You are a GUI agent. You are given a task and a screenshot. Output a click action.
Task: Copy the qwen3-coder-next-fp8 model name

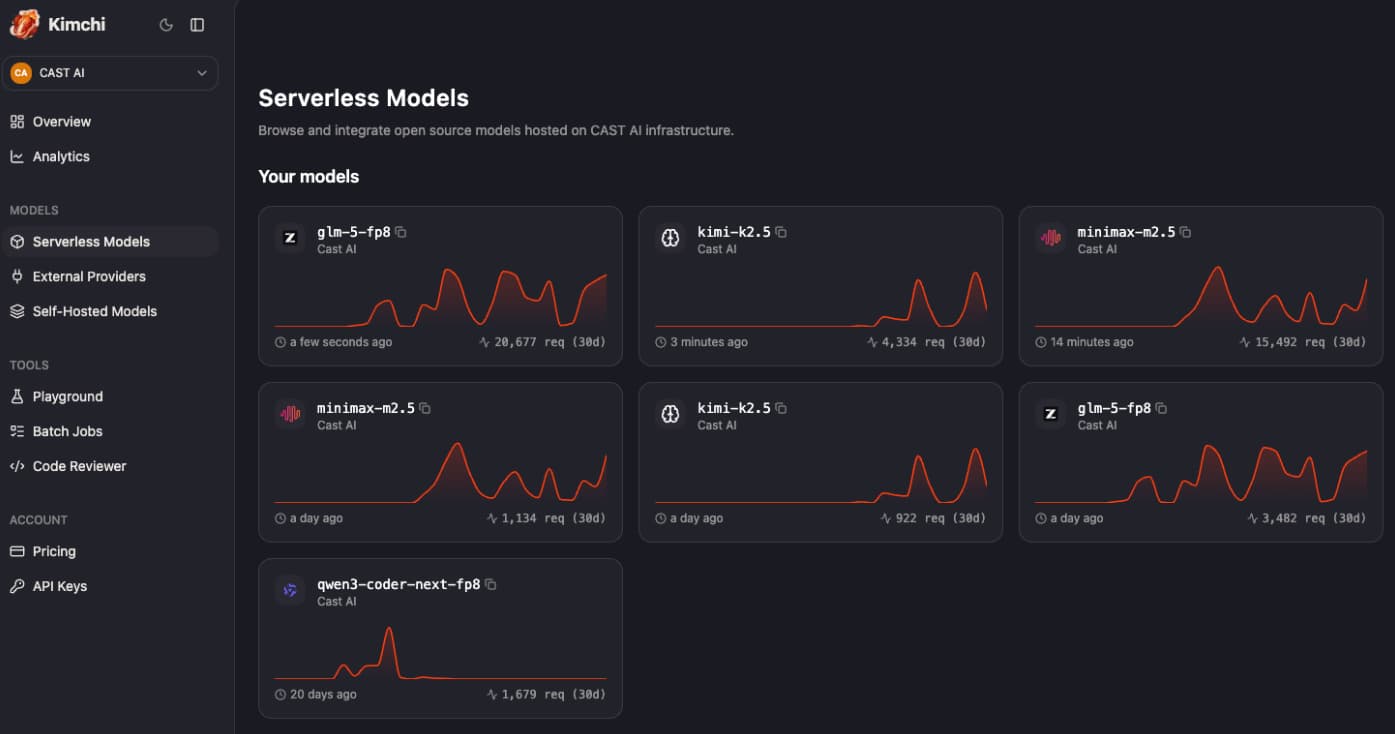pos(491,584)
